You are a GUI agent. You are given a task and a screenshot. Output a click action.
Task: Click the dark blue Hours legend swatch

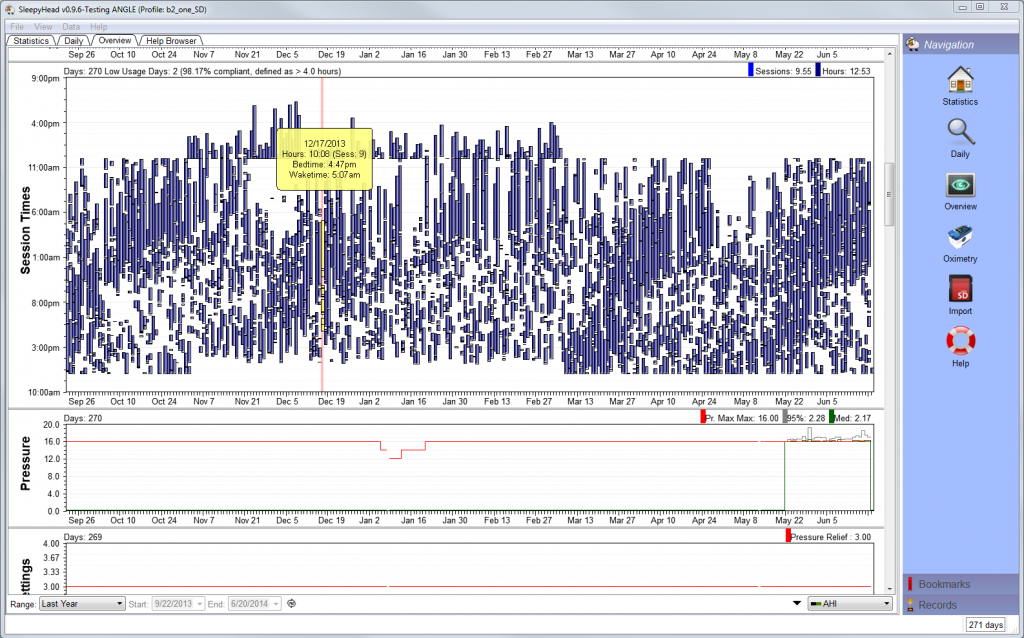point(818,70)
